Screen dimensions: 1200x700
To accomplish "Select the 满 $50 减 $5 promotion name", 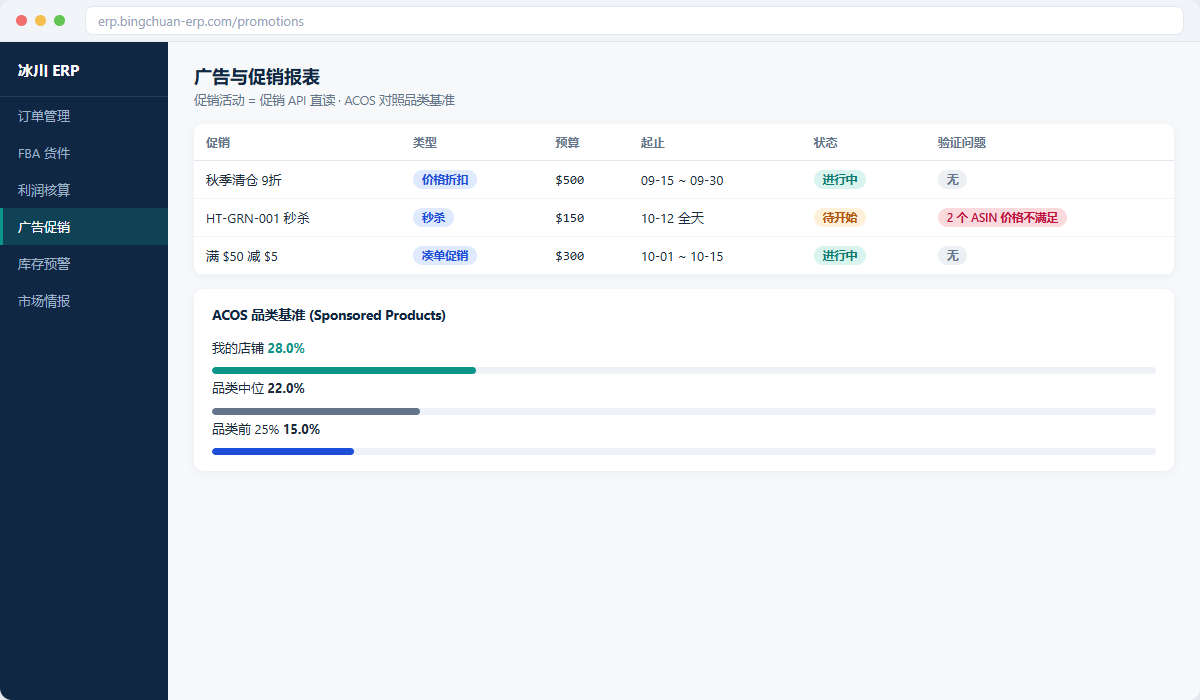I will pos(242,256).
